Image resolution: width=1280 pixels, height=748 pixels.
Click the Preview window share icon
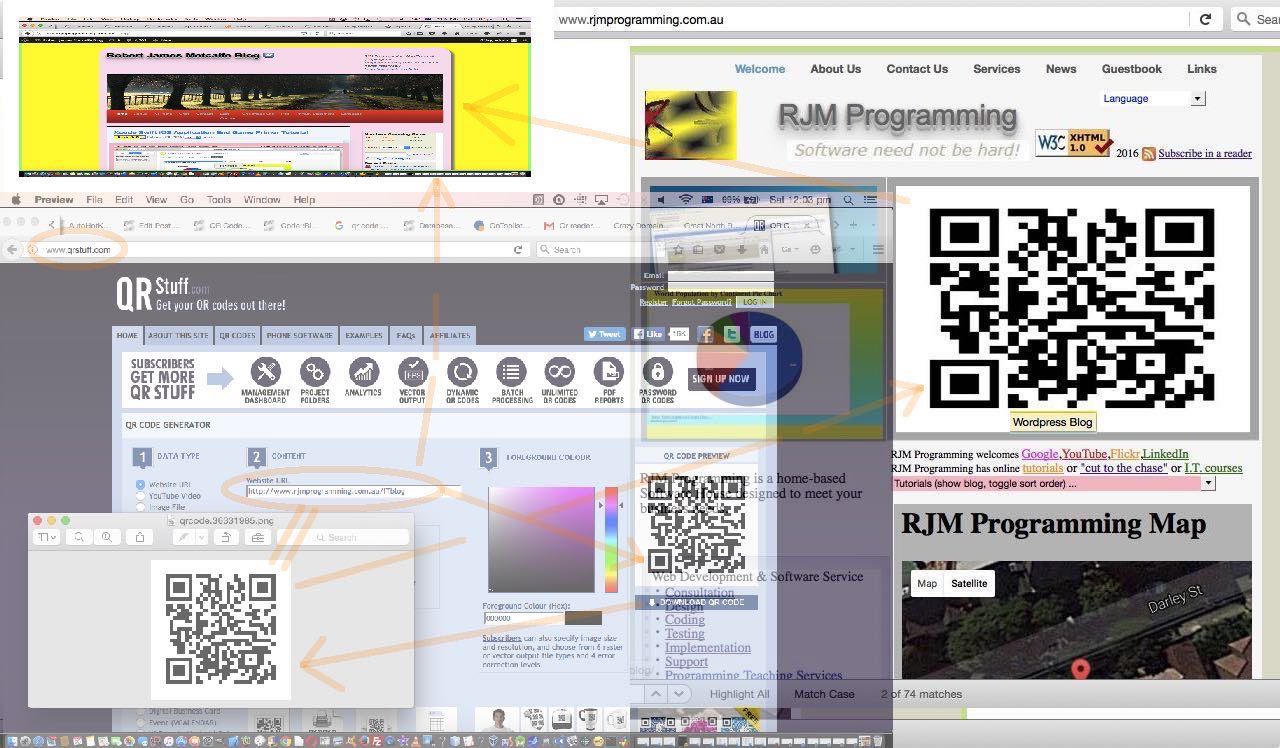[139, 537]
